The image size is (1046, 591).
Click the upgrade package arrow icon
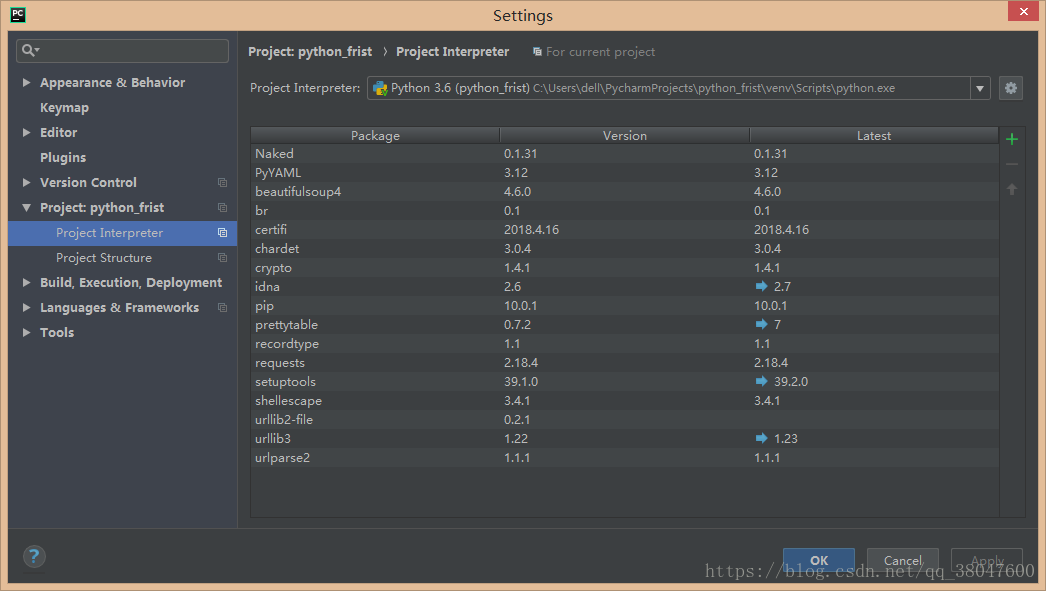pos(1011,189)
